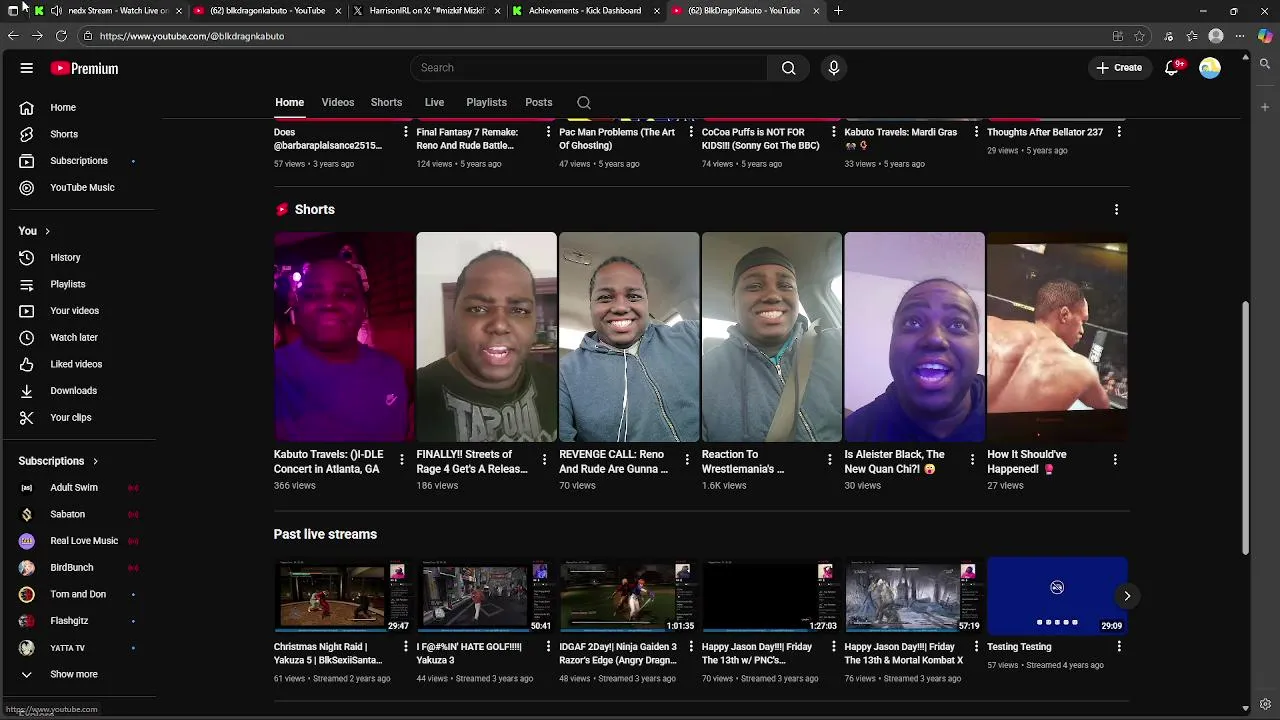Switch to HarrisonIRL on X tab
Image resolution: width=1280 pixels, height=720 pixels.
(426, 11)
